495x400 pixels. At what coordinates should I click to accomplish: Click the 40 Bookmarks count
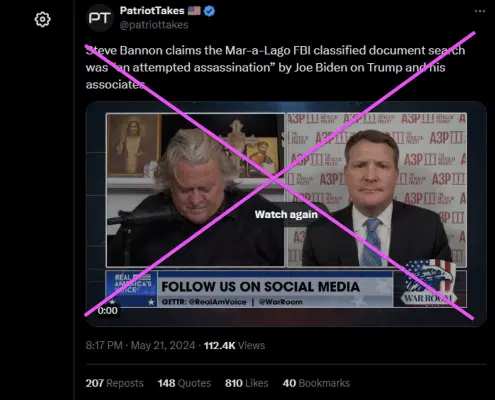click(x=316, y=383)
